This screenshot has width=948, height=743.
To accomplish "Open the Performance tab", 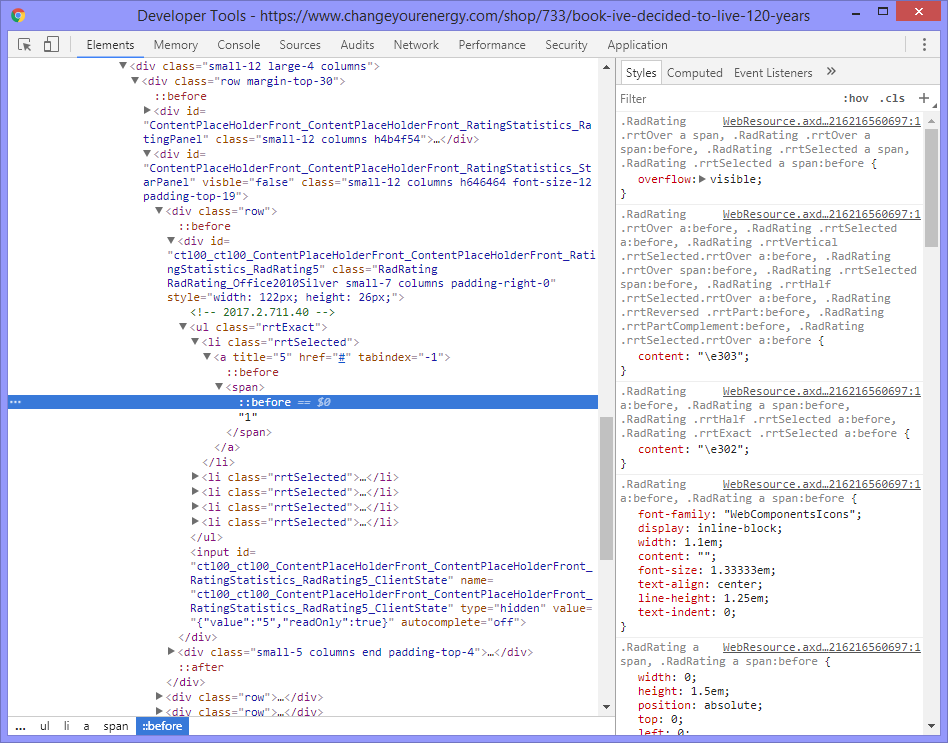I will coord(492,45).
